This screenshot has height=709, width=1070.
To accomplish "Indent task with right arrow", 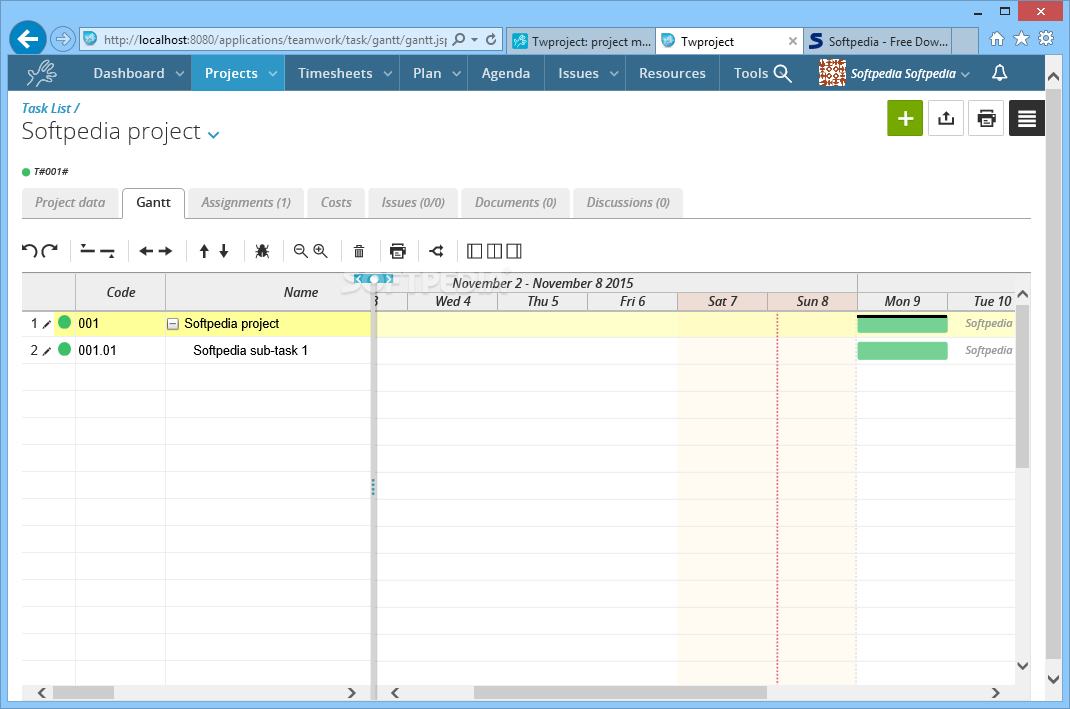I will pos(165,251).
